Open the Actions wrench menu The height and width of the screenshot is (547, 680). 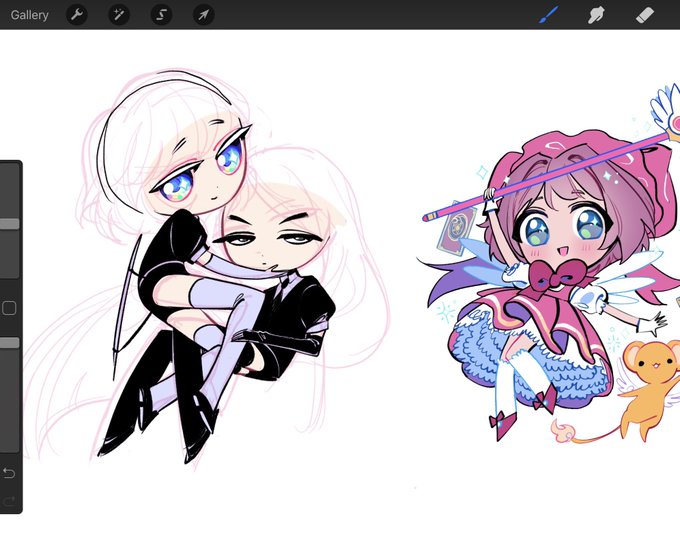coord(77,15)
